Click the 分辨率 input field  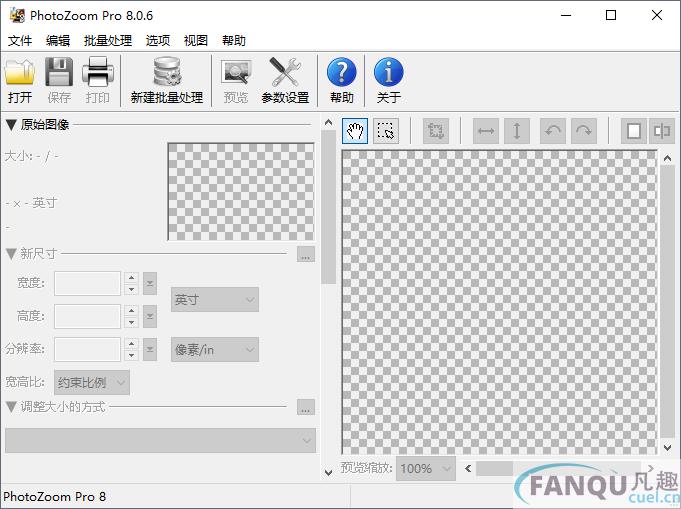87,350
